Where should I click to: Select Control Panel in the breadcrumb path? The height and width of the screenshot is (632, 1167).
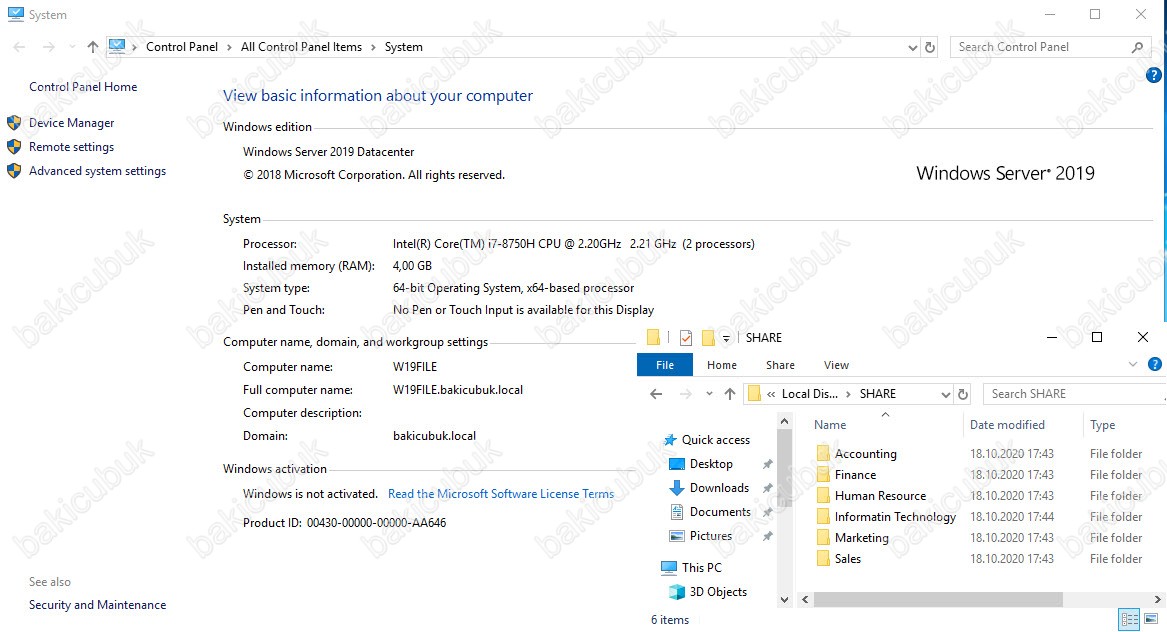(182, 47)
